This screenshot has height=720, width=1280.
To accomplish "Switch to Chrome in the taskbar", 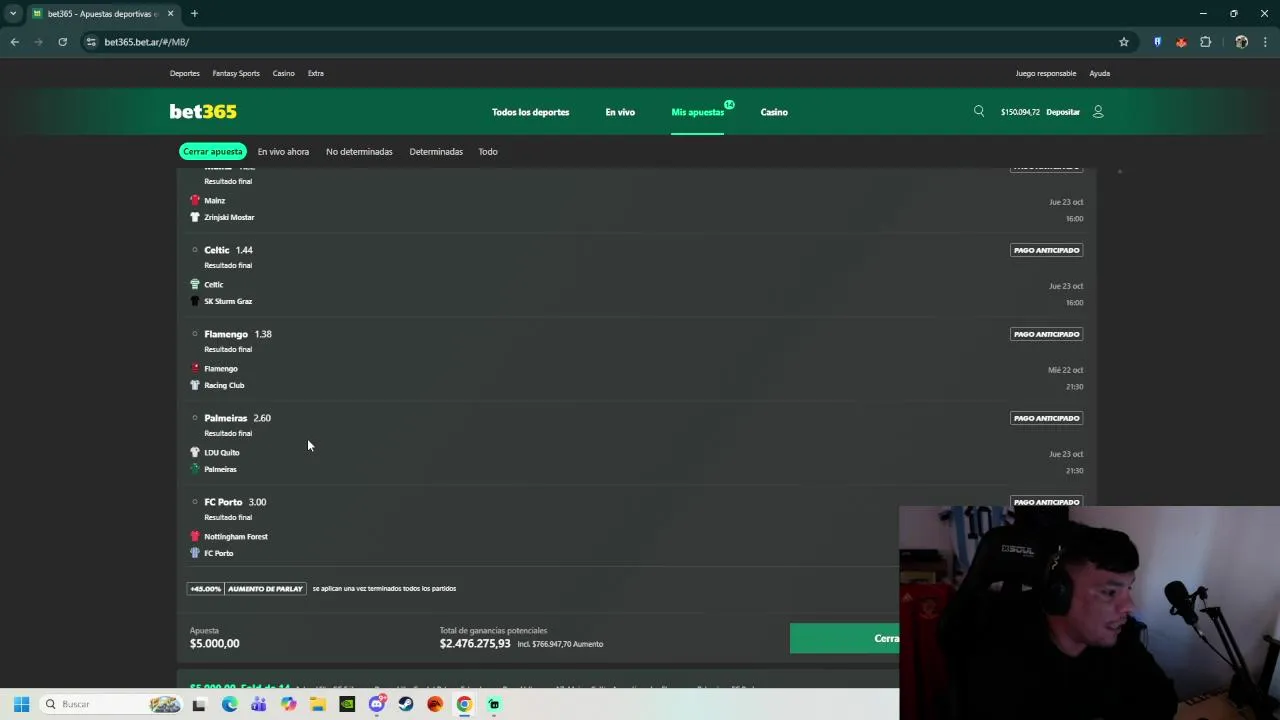I will tap(464, 704).
